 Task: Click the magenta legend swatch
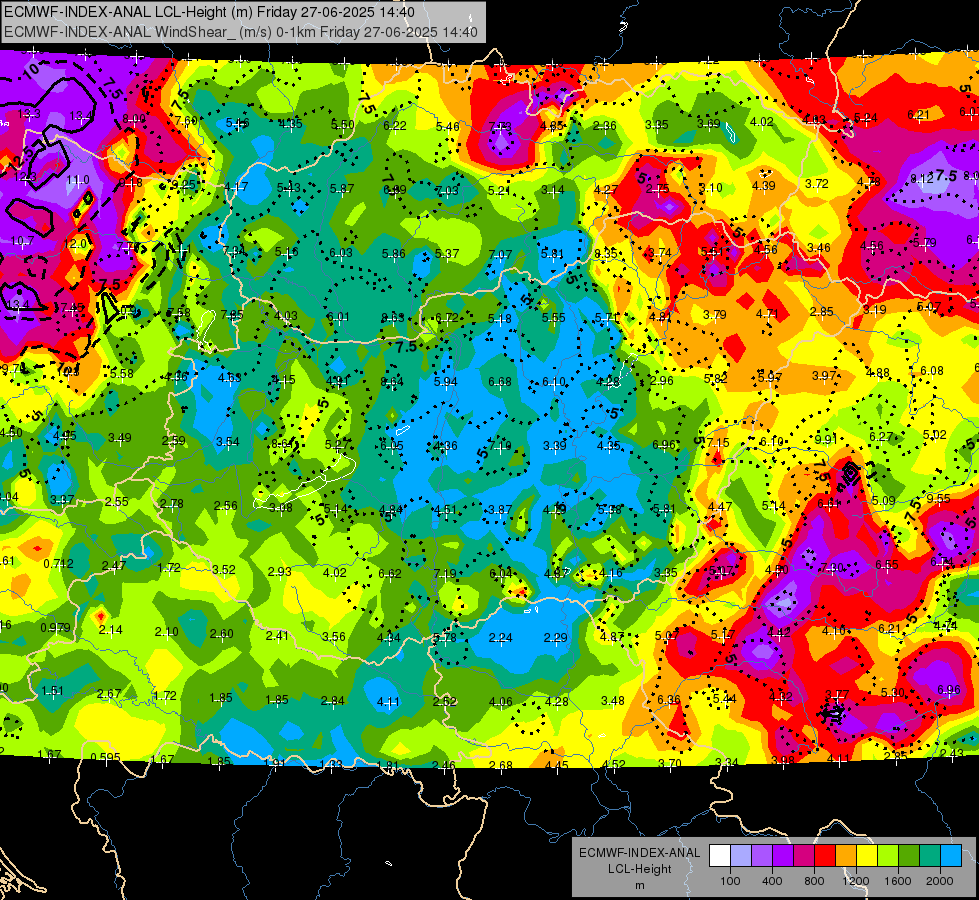click(x=804, y=855)
